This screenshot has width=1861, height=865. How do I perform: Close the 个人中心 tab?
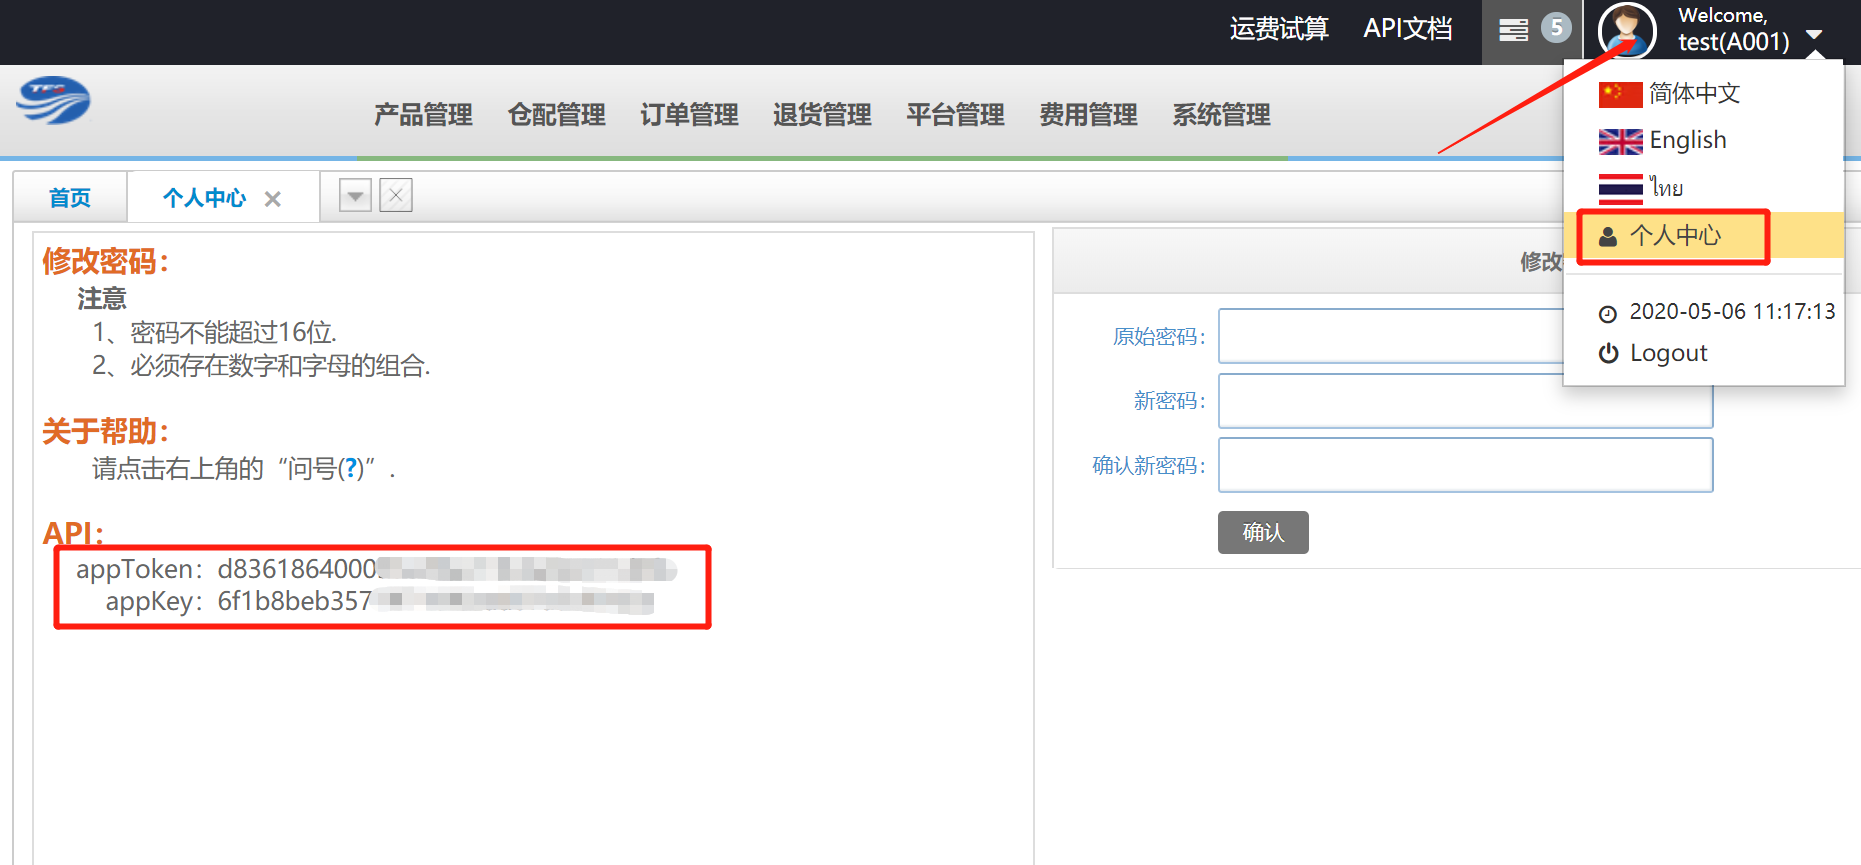tap(273, 199)
